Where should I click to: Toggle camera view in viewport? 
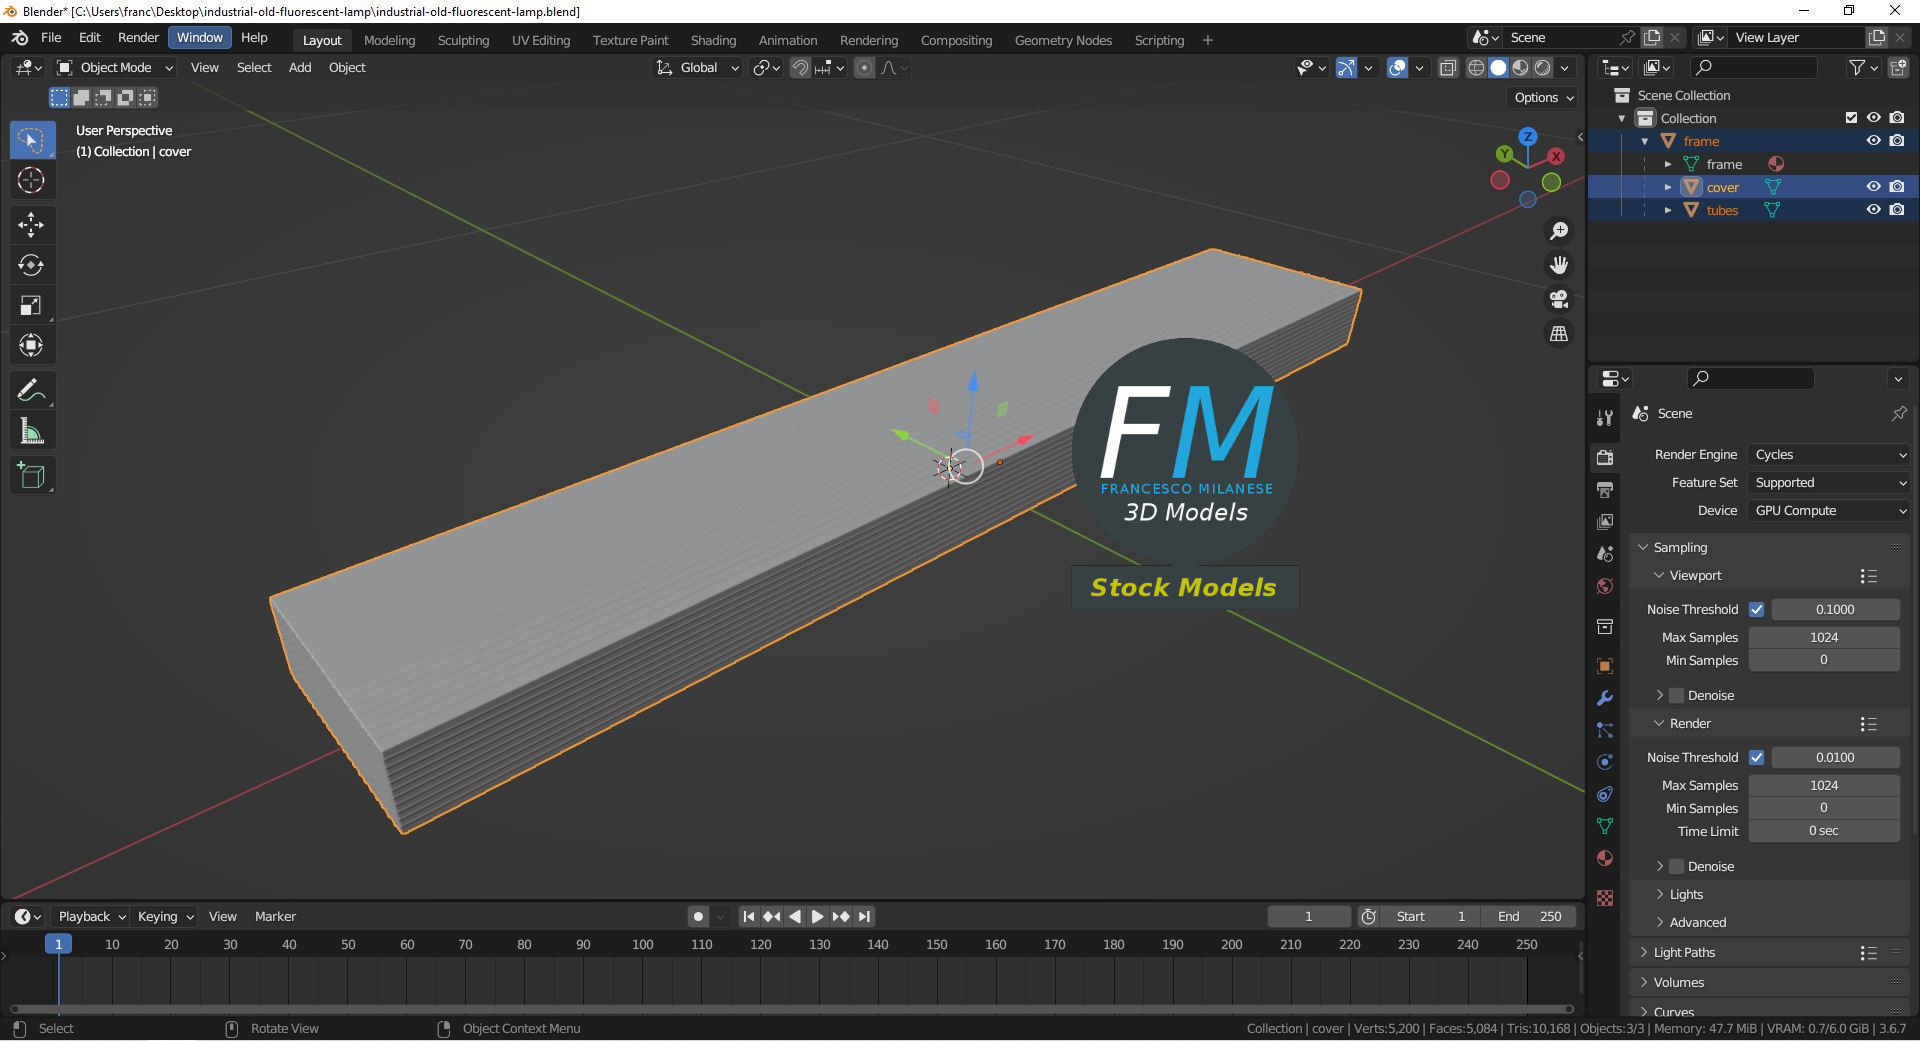coord(1559,299)
